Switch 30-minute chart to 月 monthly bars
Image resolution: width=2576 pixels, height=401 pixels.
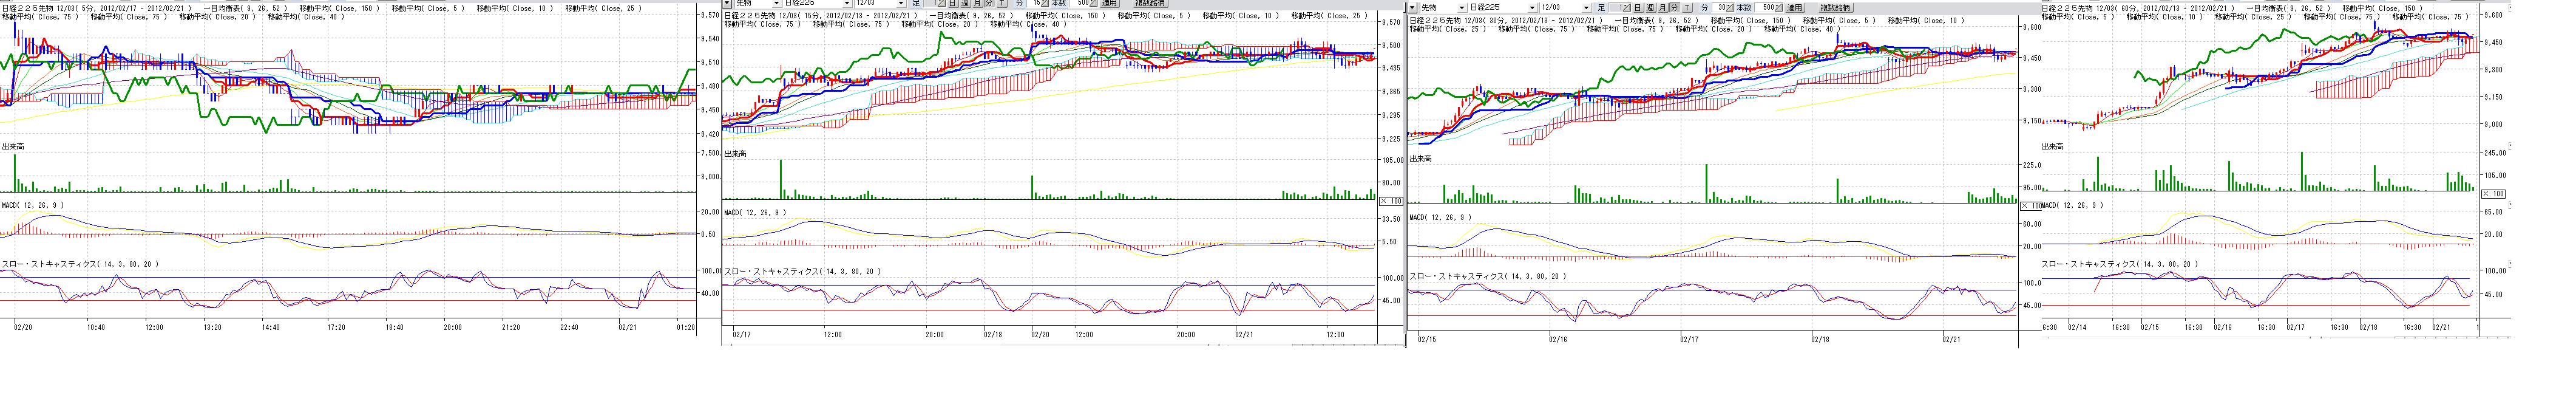1663,8
